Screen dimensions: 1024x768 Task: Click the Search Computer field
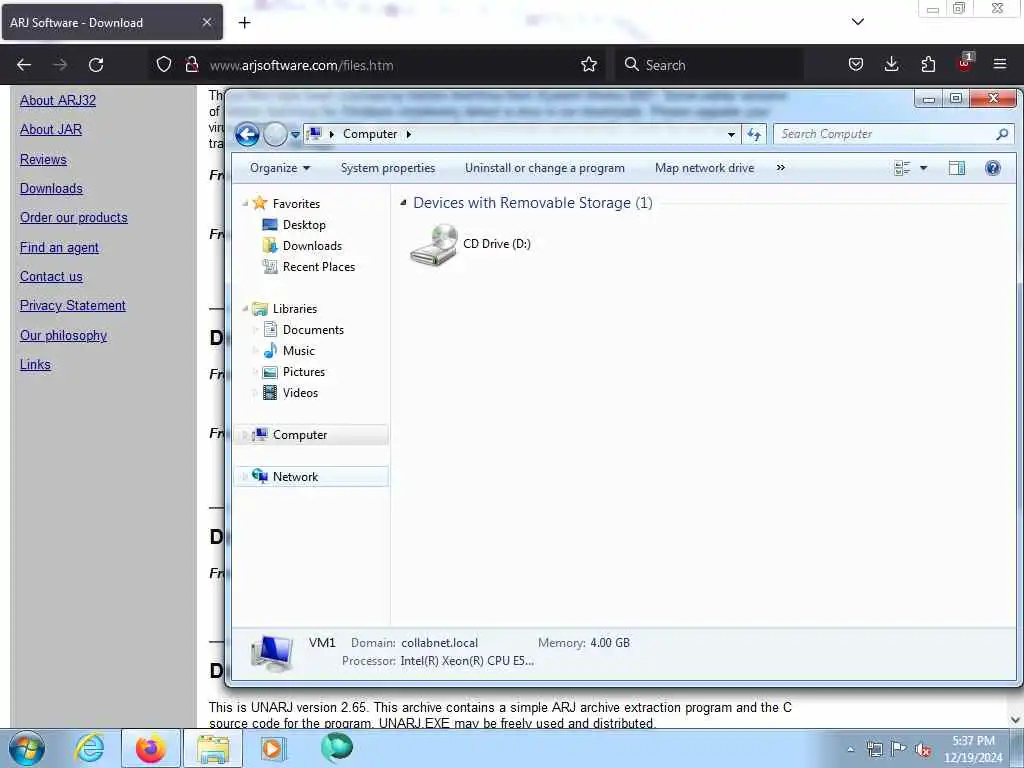[x=893, y=134]
